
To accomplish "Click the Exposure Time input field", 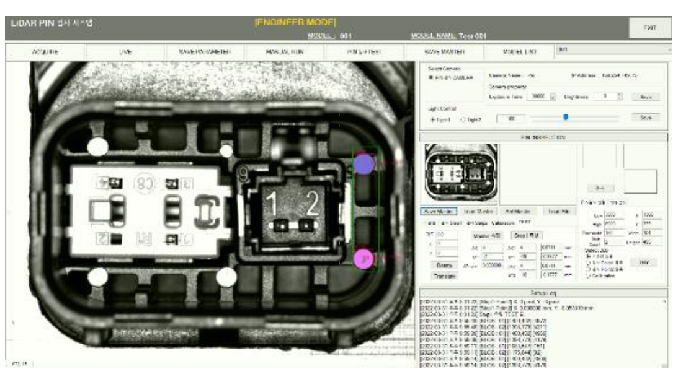I will [538, 96].
